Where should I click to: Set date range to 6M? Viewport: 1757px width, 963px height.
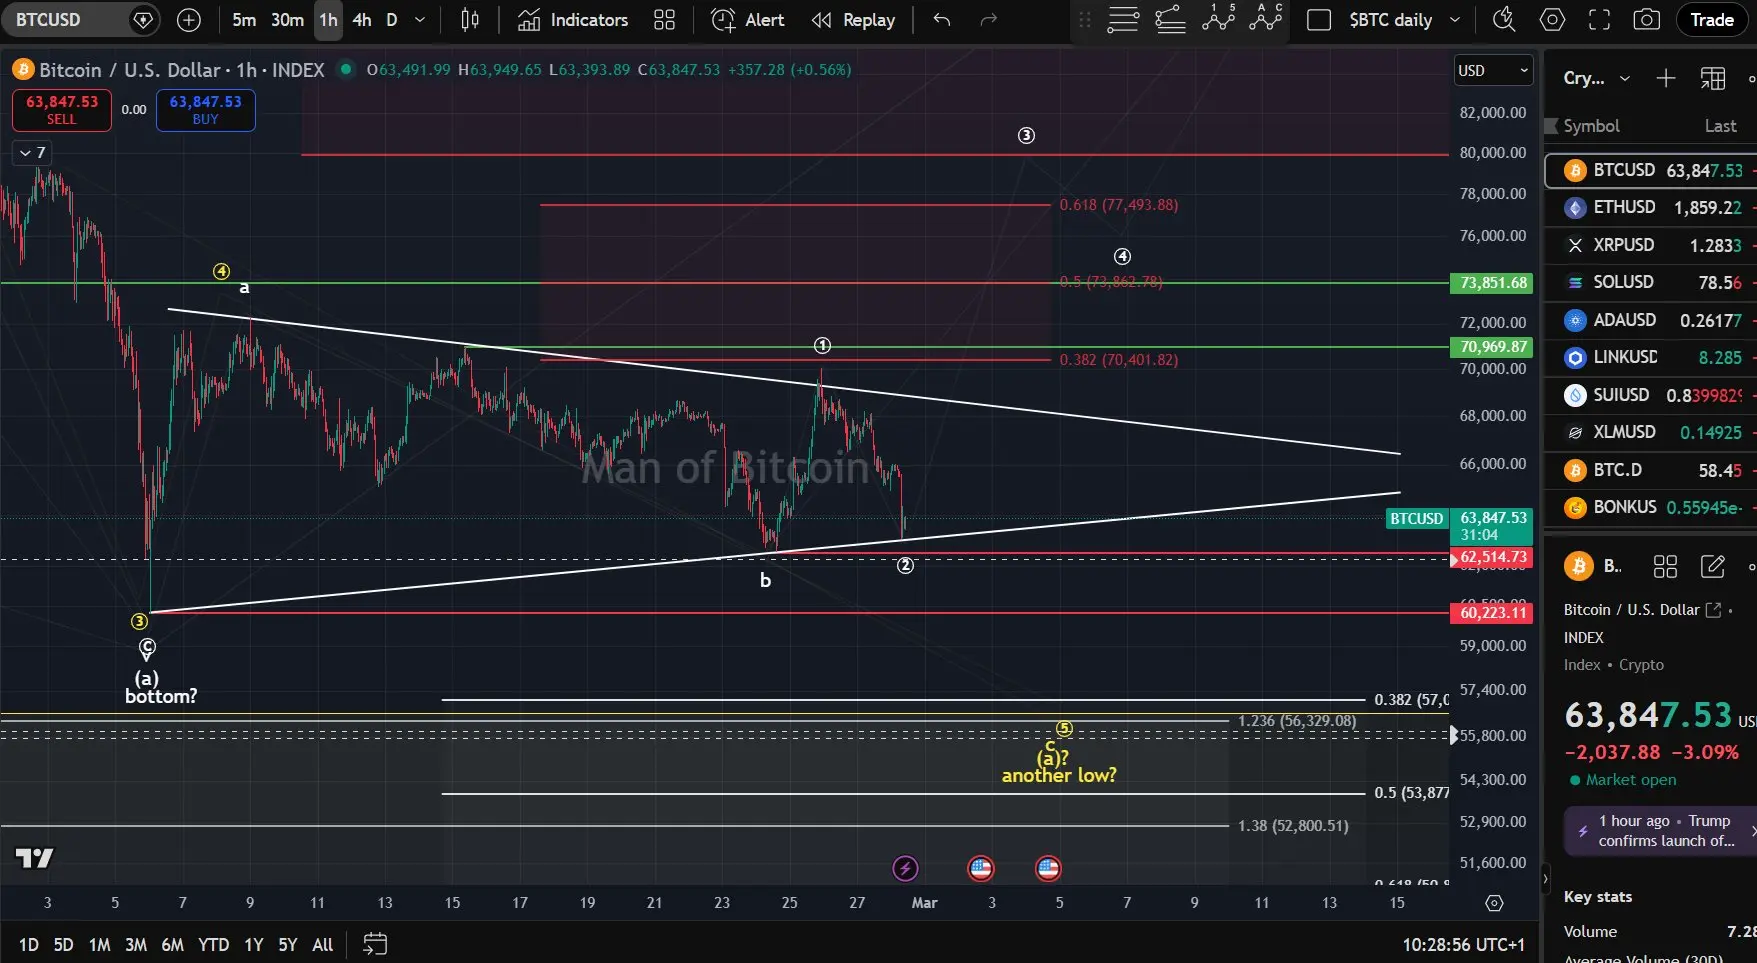point(173,945)
